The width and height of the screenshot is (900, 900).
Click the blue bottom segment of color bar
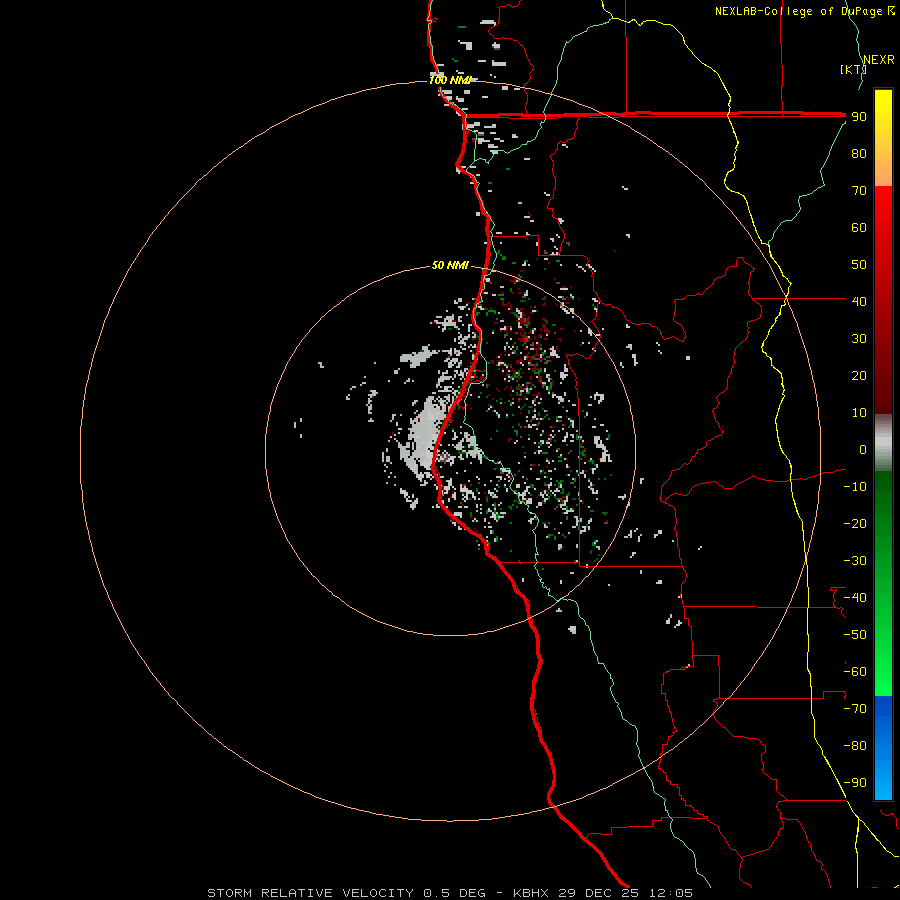[883, 748]
